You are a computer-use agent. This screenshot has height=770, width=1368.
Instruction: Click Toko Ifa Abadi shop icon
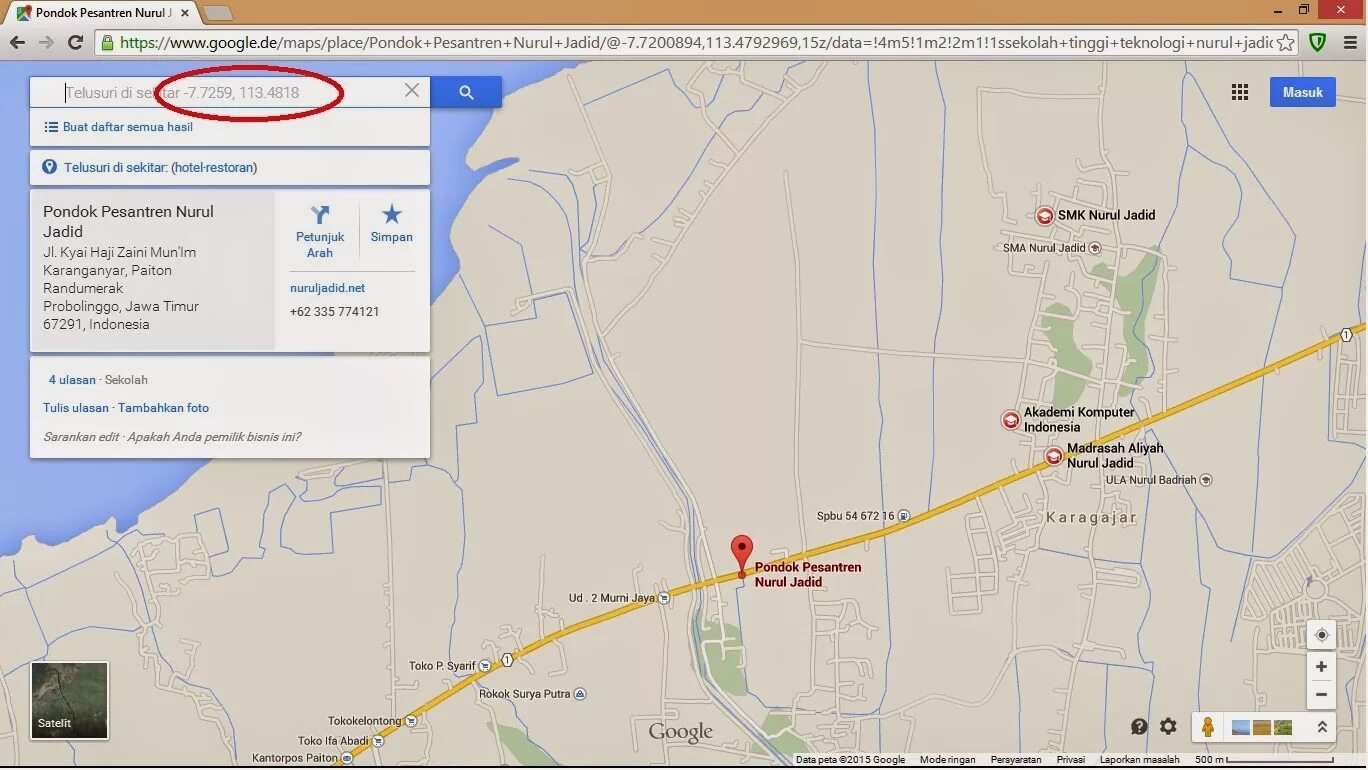(x=379, y=741)
